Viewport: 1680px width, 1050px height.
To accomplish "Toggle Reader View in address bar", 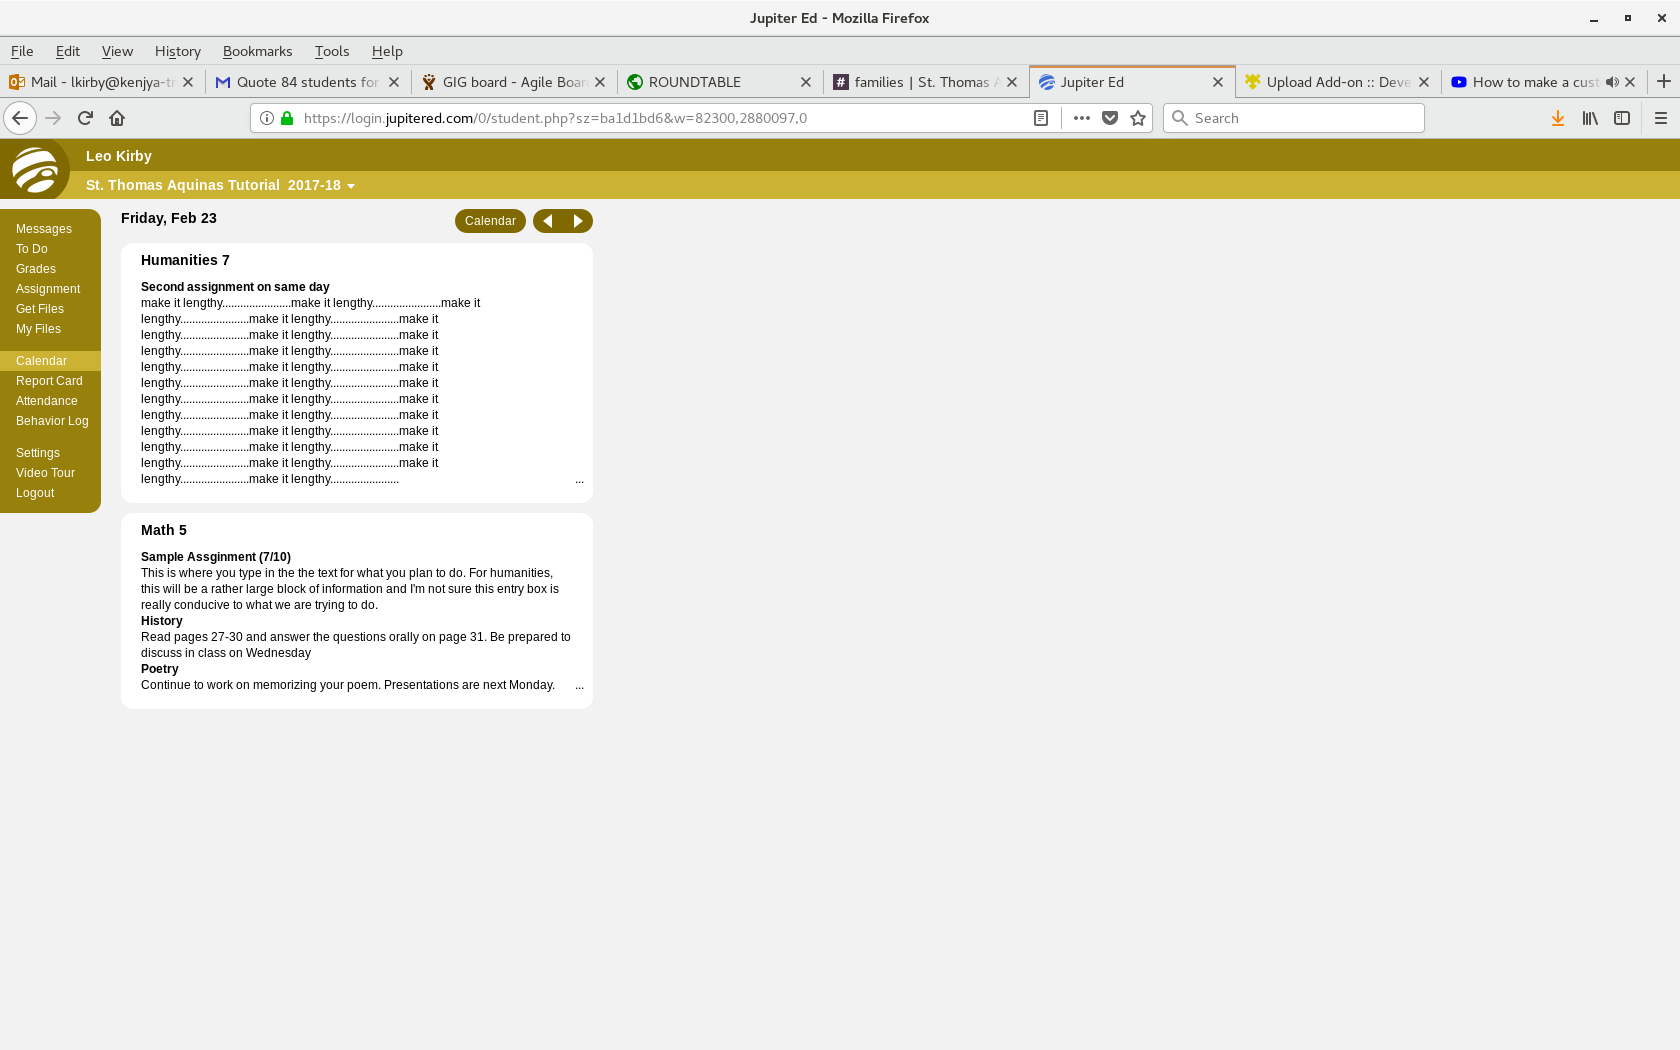I will tap(1041, 118).
